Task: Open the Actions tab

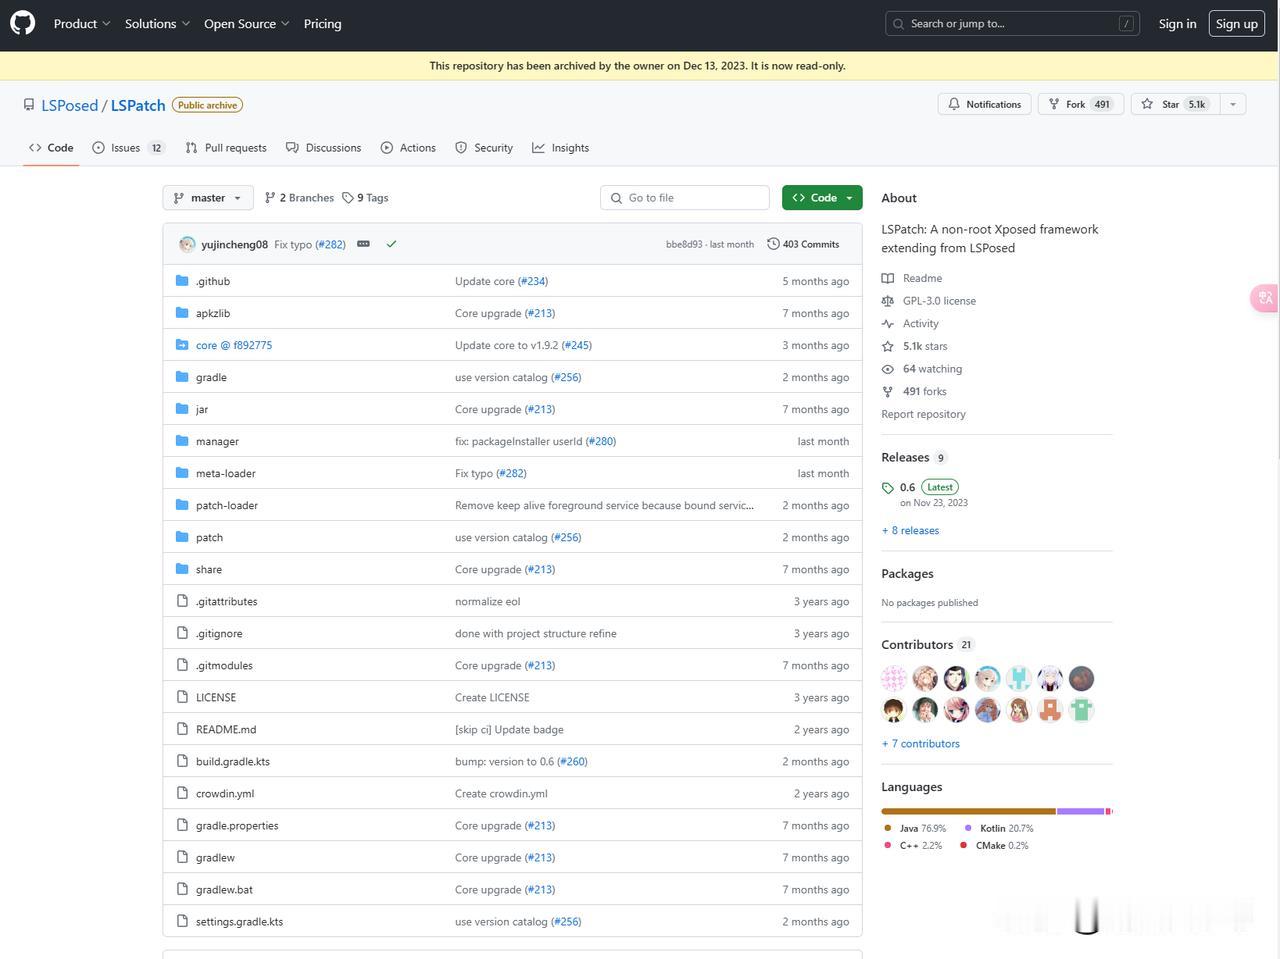Action: 408,148
